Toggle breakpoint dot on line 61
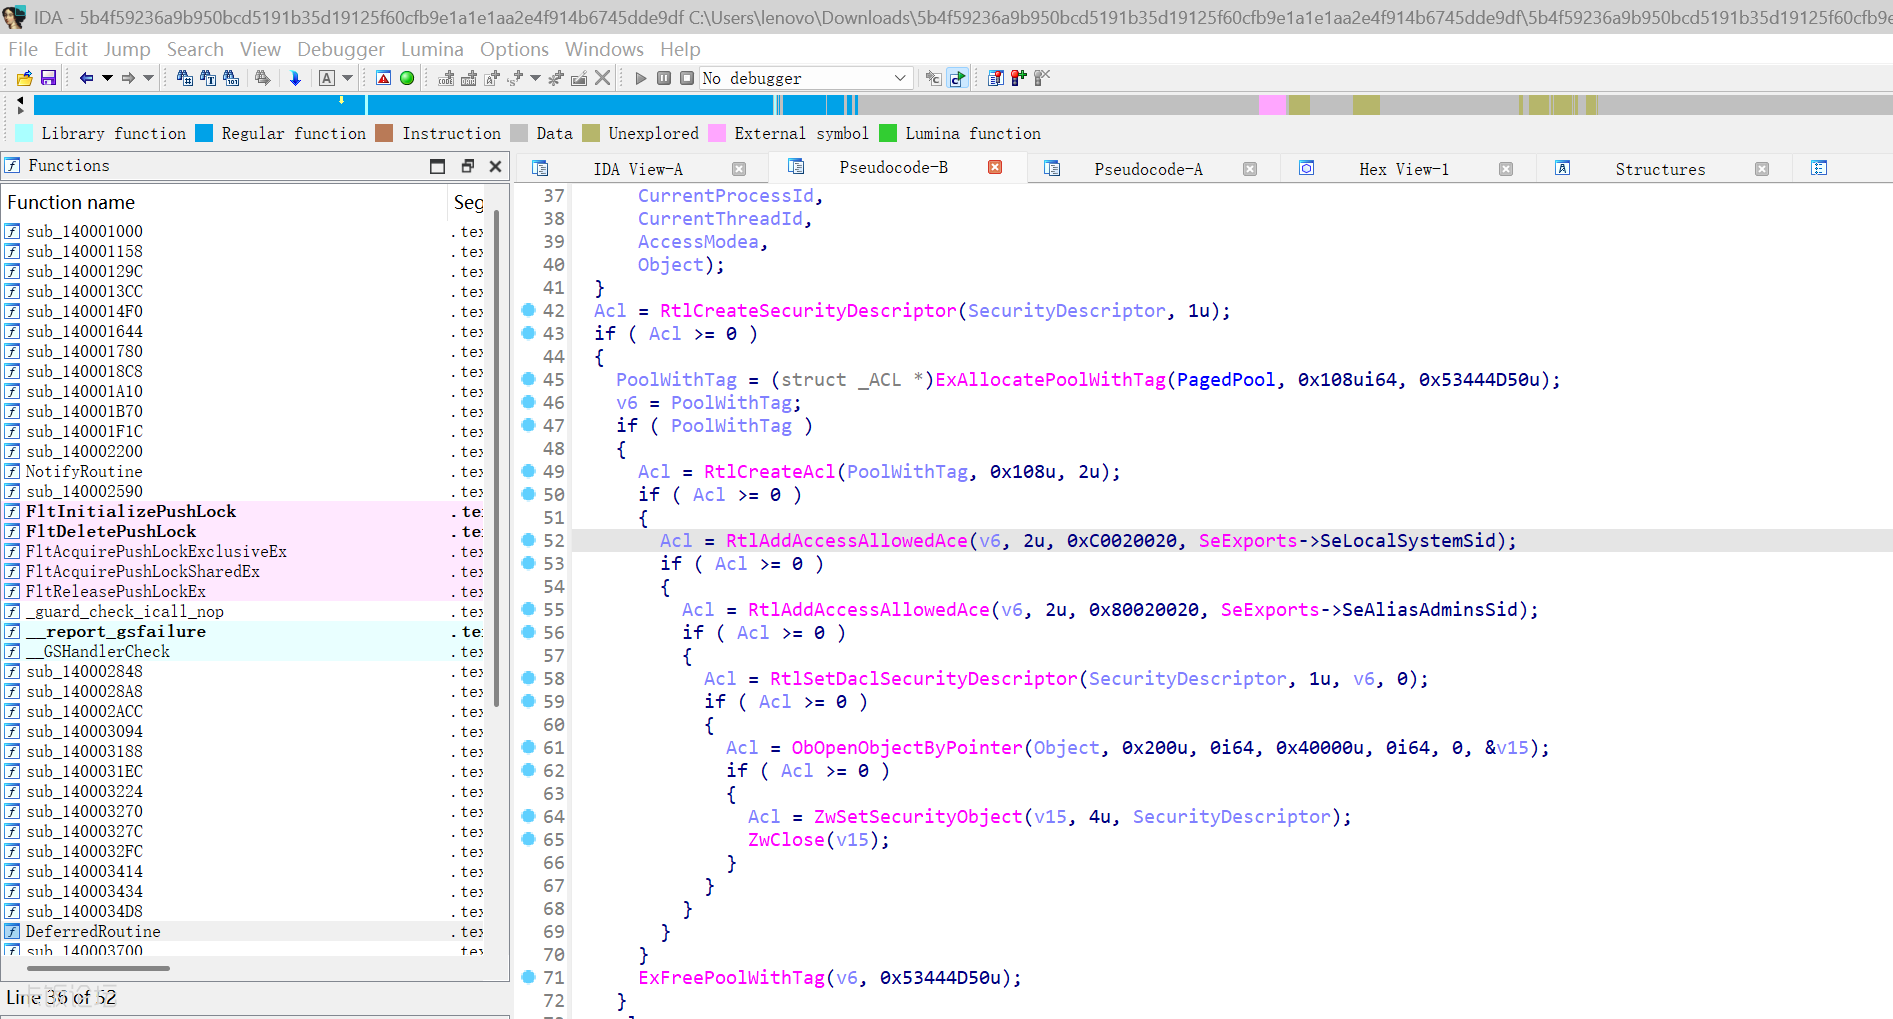The height and width of the screenshot is (1019, 1893). [x=528, y=747]
